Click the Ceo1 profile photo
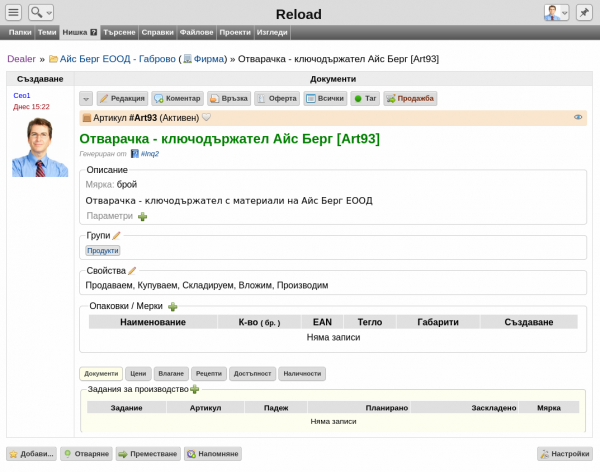 click(40, 147)
